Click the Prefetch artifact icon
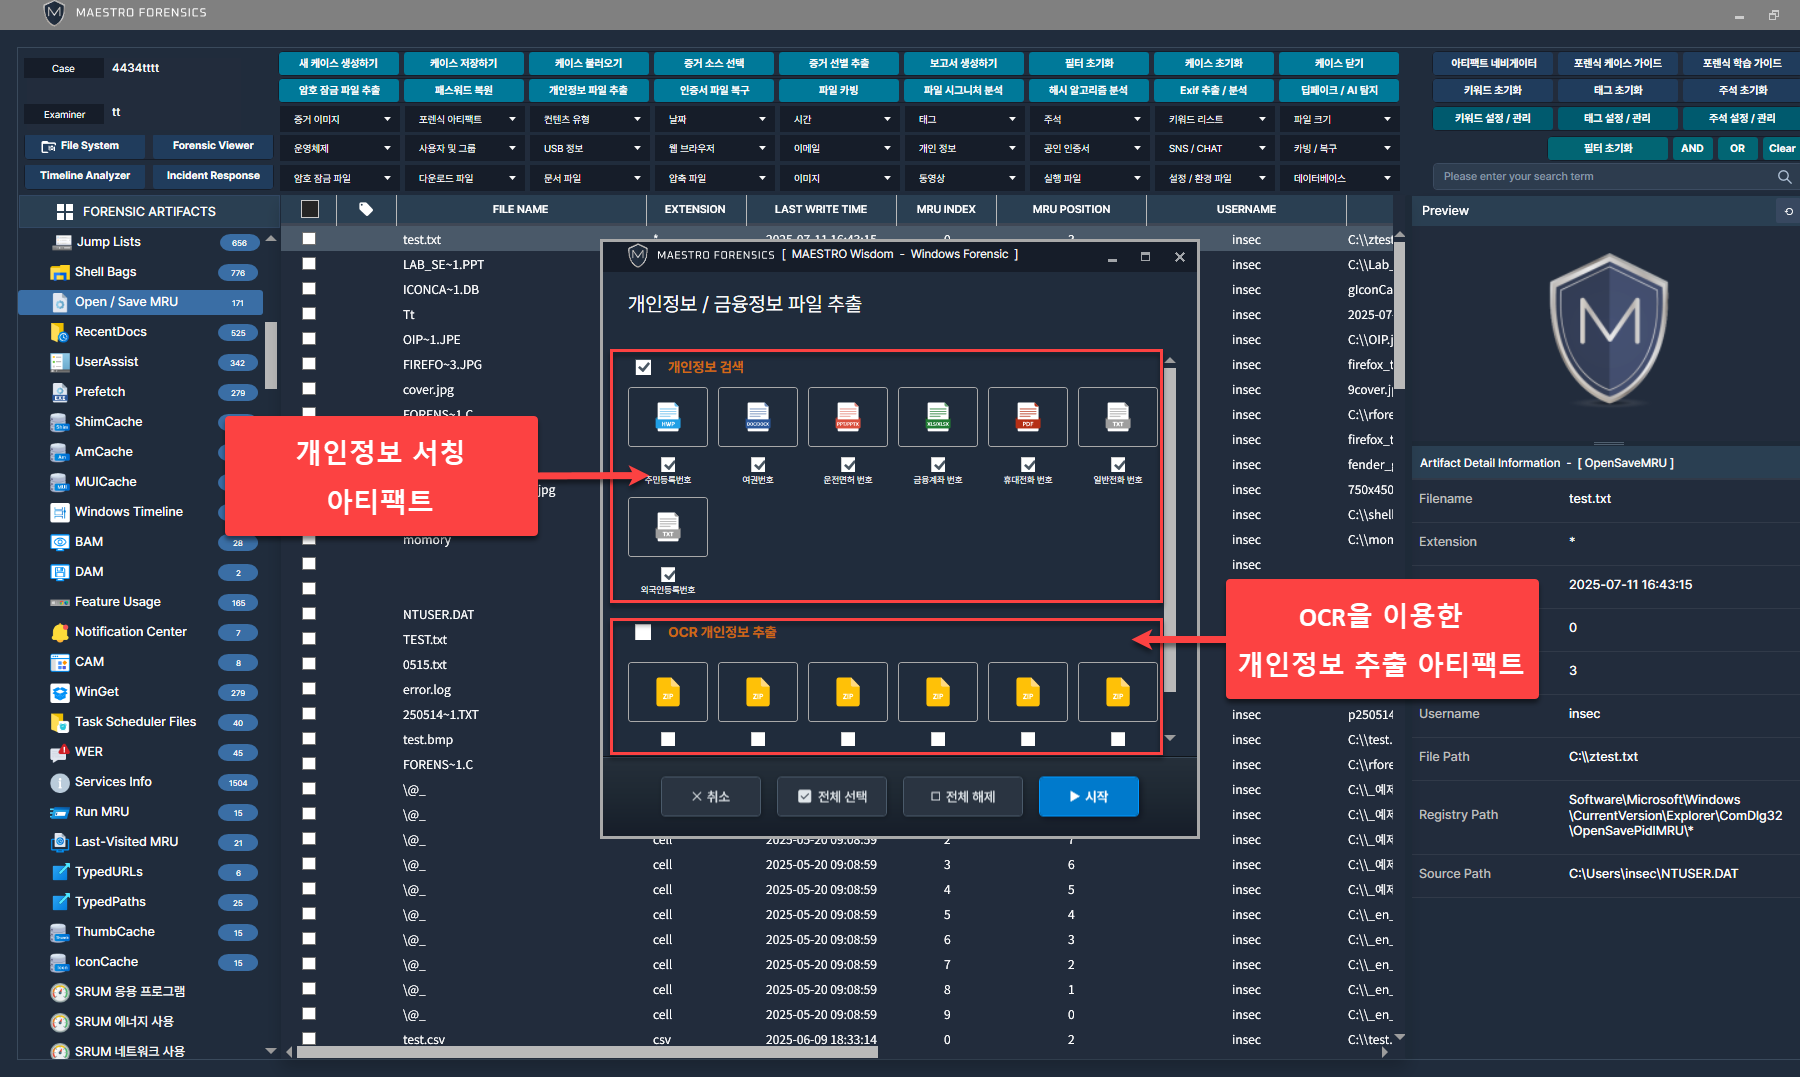Screen dimensions: 1800x1077 click(60, 392)
